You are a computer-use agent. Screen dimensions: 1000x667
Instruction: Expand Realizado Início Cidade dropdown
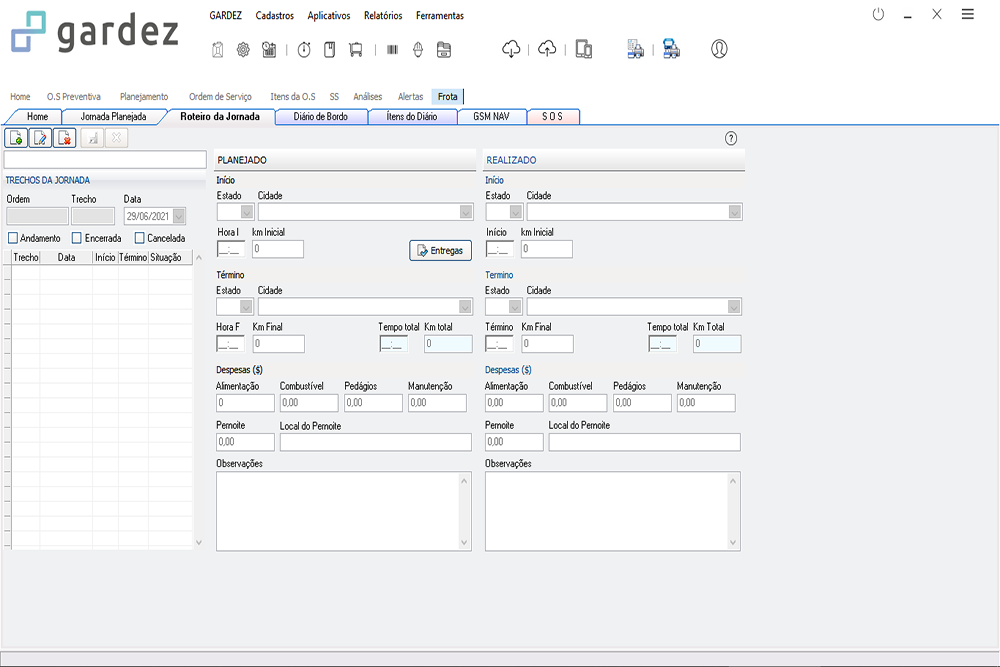click(735, 212)
